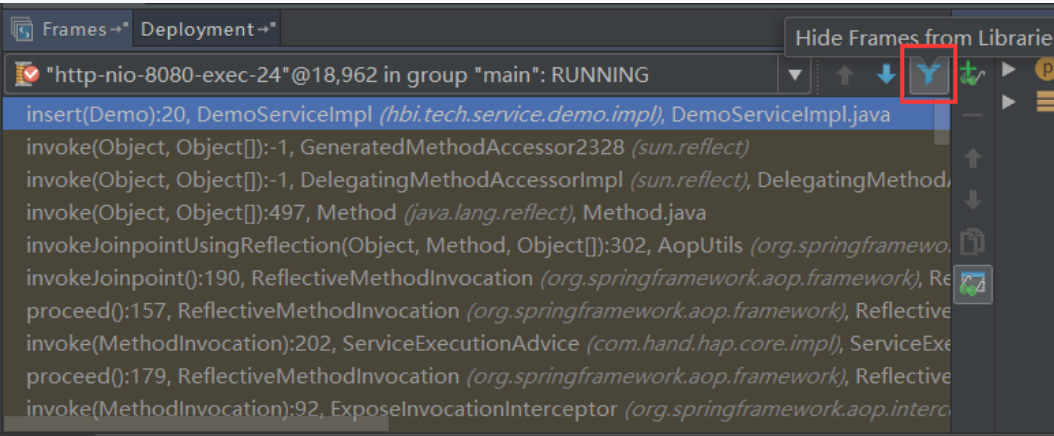
Task: Click the Remove Watch minus icon
Action: (x=972, y=115)
